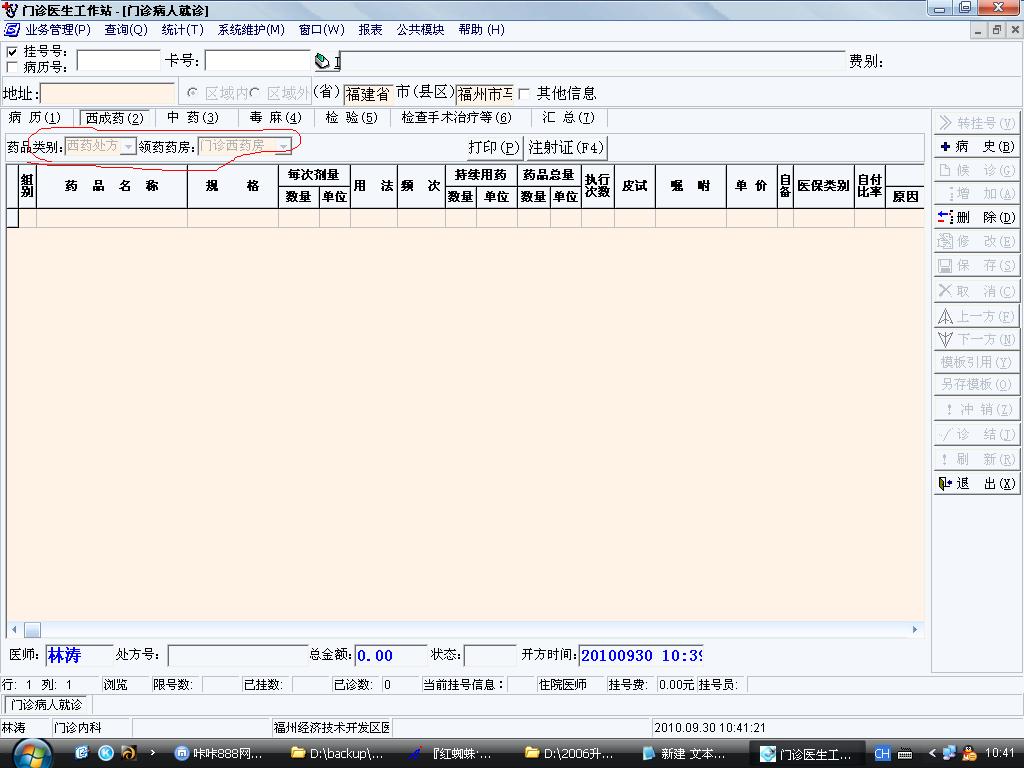Switch to the 中药(3) tab

tap(193, 118)
